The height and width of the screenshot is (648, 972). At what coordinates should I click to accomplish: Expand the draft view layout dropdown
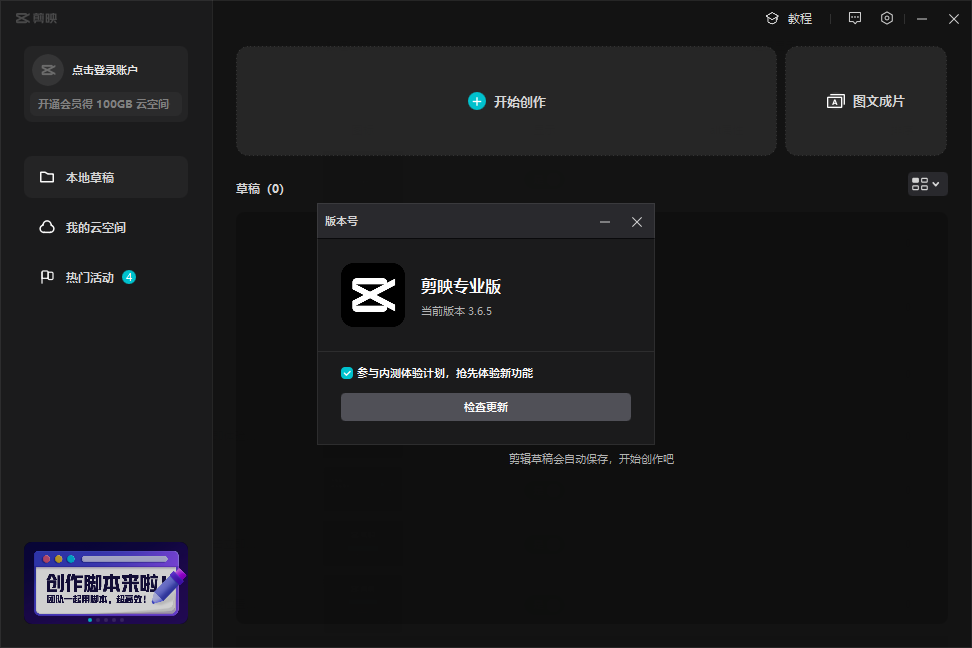tap(927, 184)
